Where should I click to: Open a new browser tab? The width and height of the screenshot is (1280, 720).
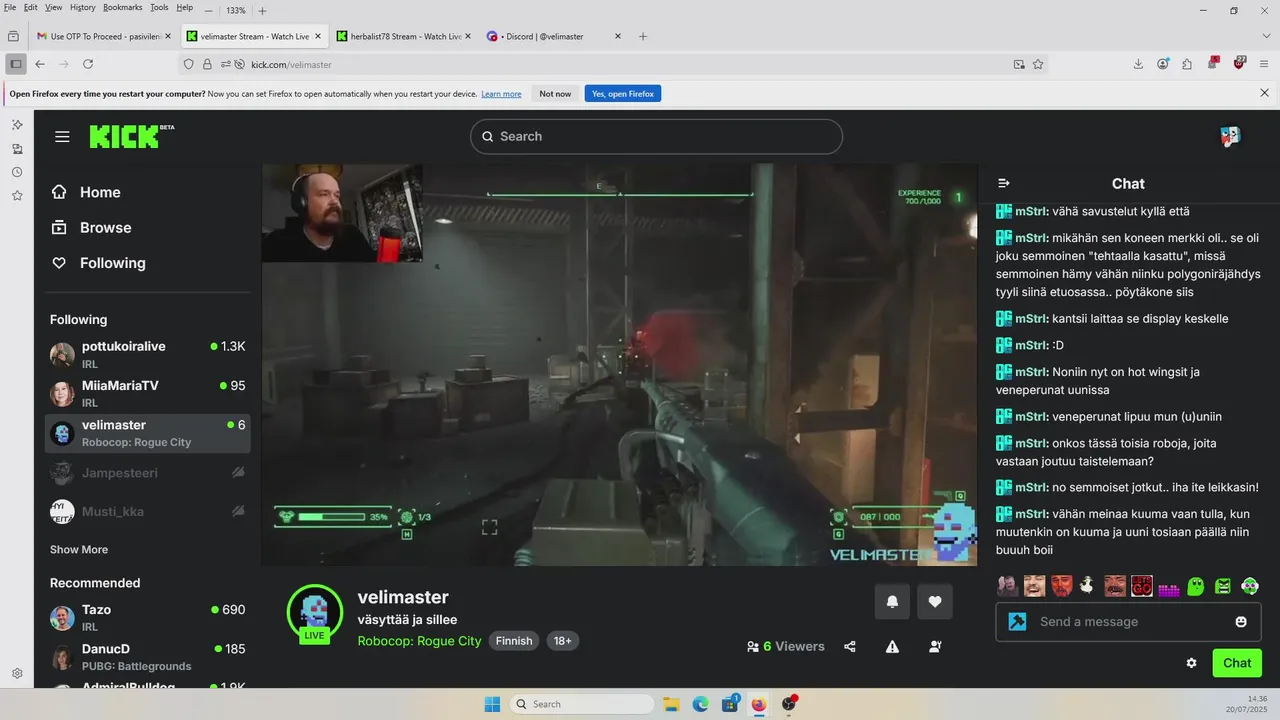[x=643, y=36]
